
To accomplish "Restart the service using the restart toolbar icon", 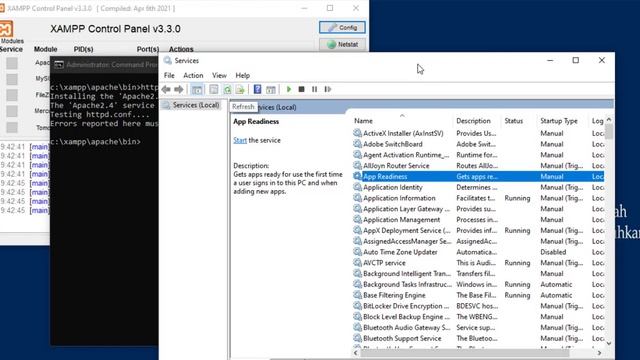I will (328, 89).
